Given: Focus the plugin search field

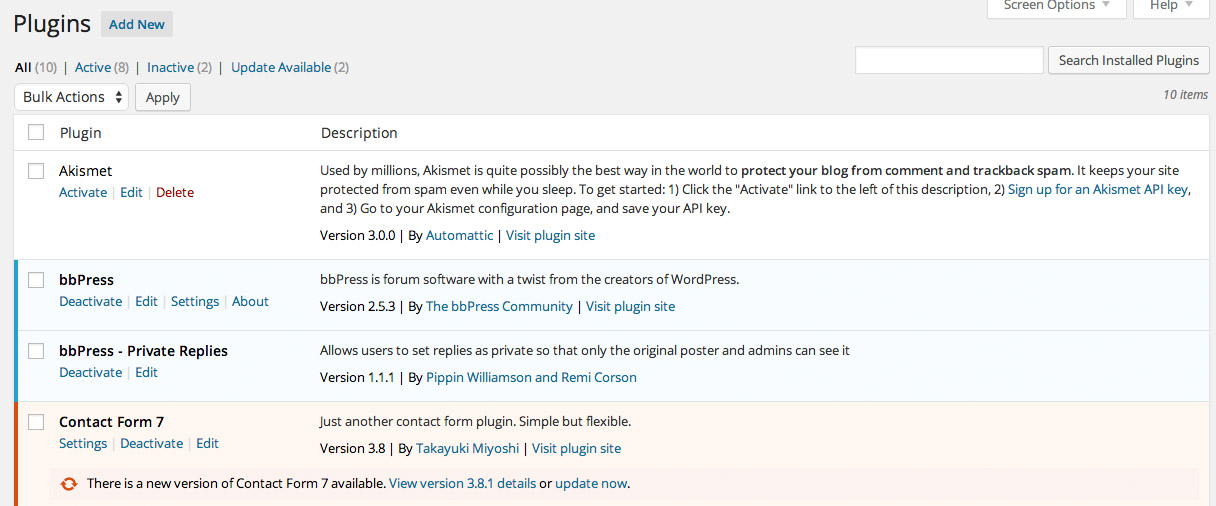Looking at the screenshot, I should [949, 60].
